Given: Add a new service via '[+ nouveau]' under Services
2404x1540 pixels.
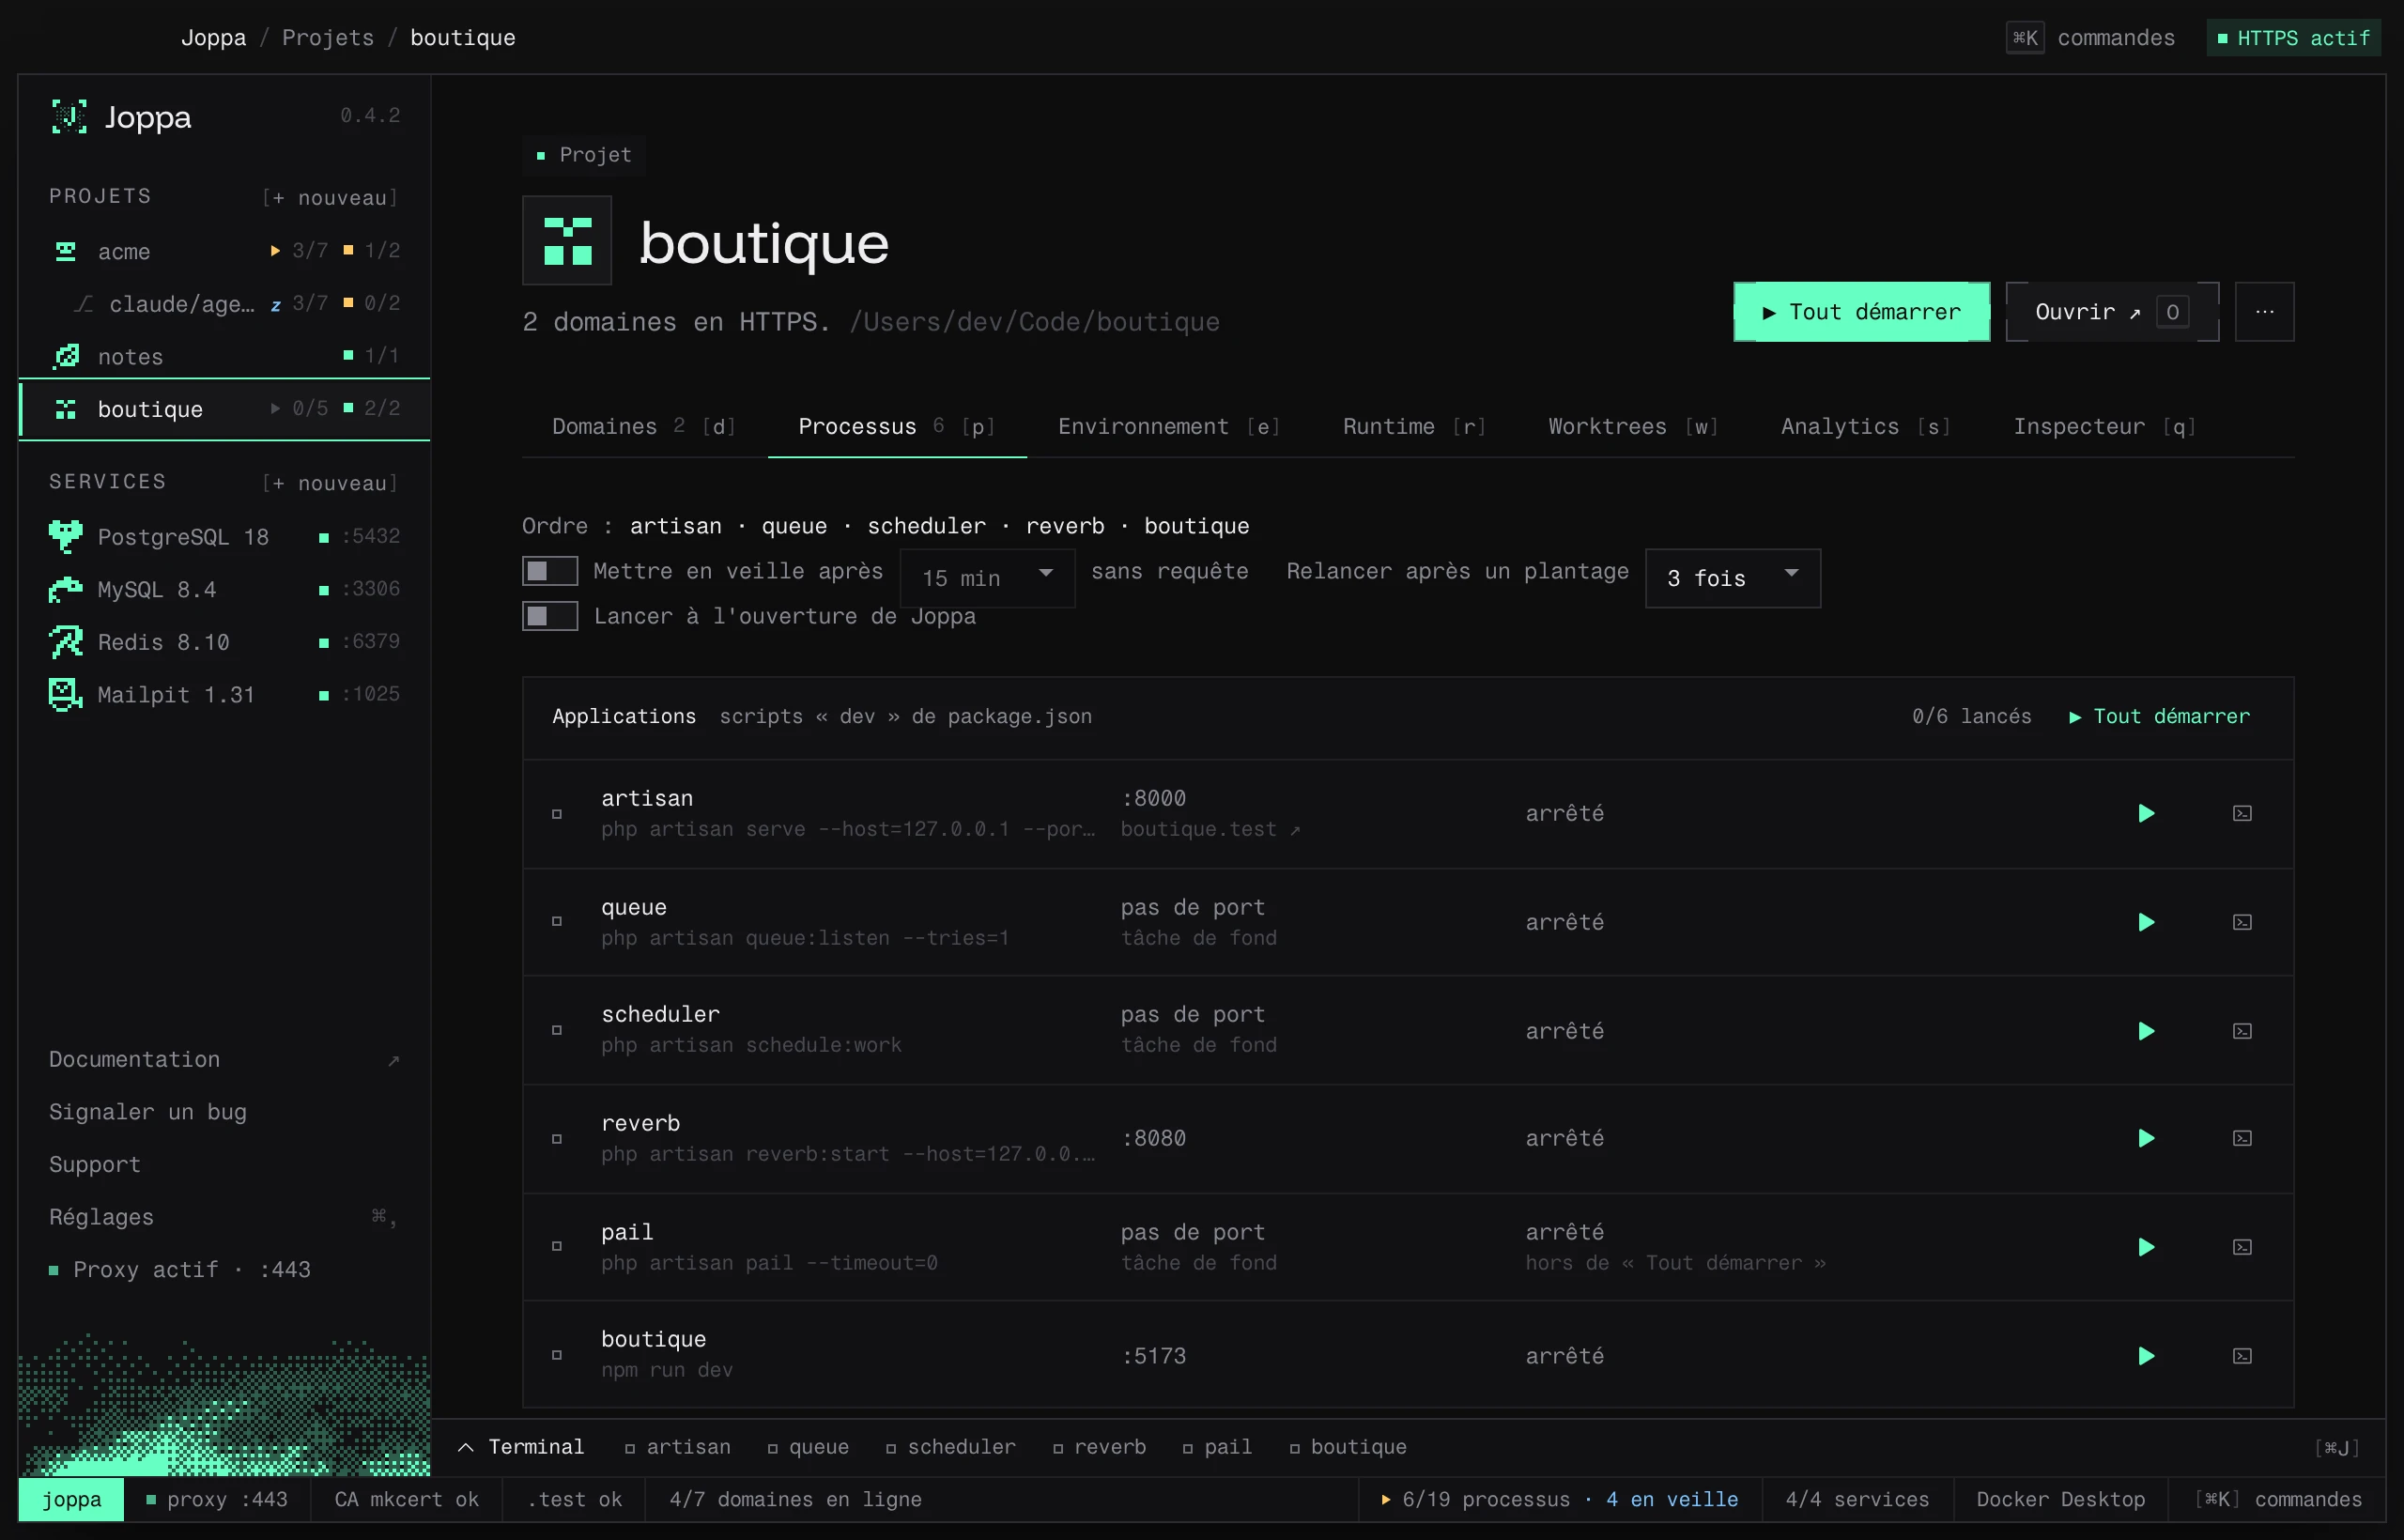Looking at the screenshot, I should point(330,484).
